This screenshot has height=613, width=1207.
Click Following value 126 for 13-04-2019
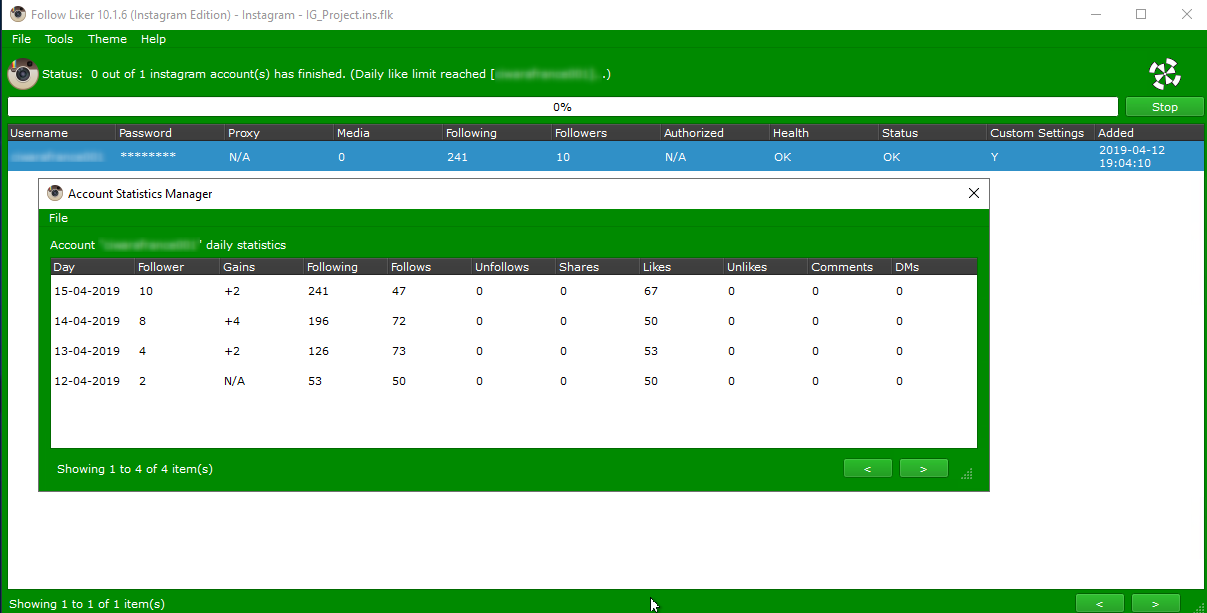click(x=318, y=351)
